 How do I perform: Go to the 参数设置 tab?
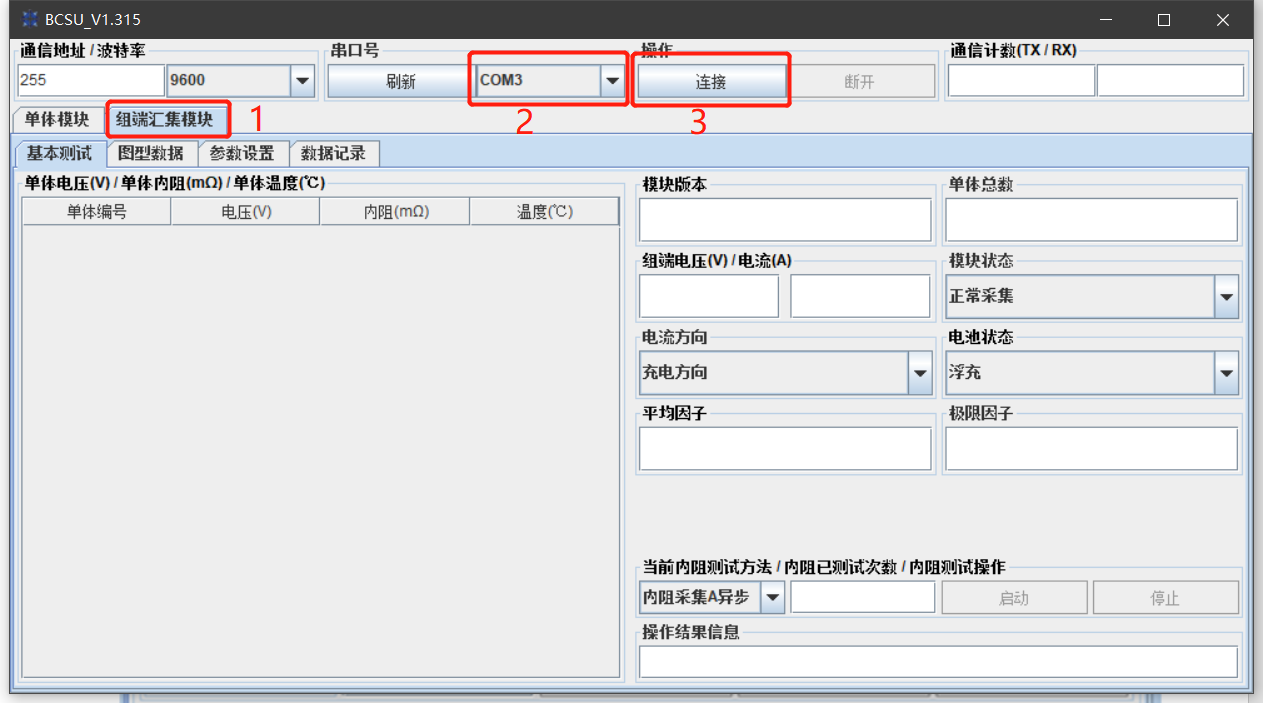click(242, 153)
